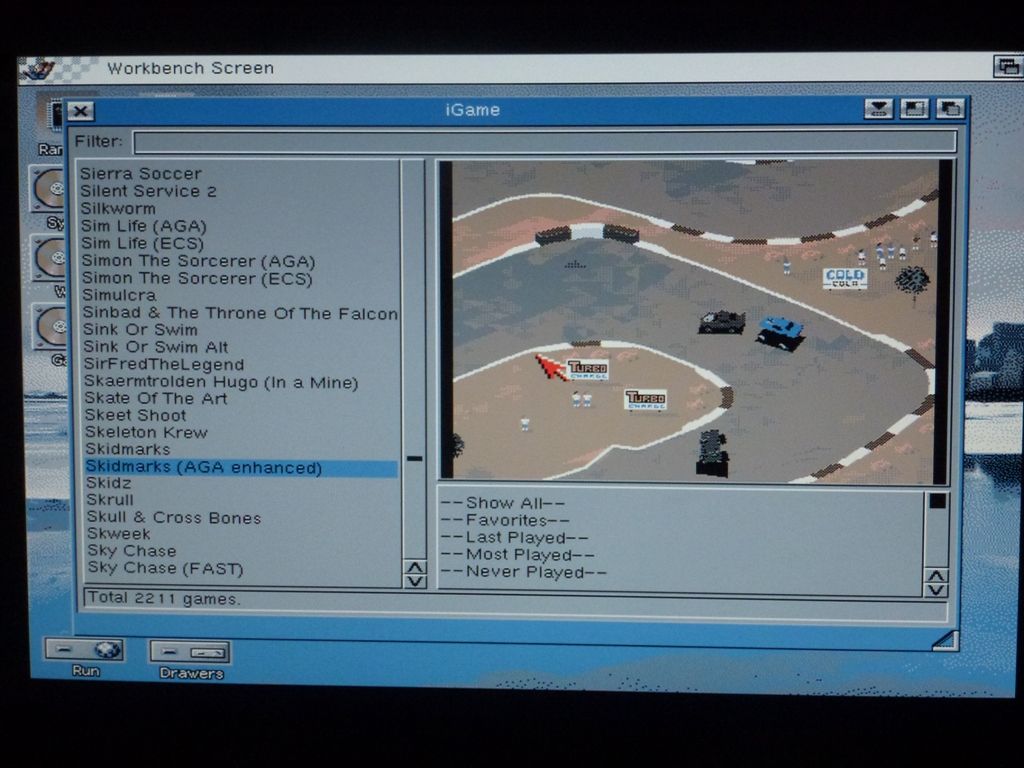Select Simulcra in the game list
Viewport: 1024px width, 768px height.
click(119, 295)
